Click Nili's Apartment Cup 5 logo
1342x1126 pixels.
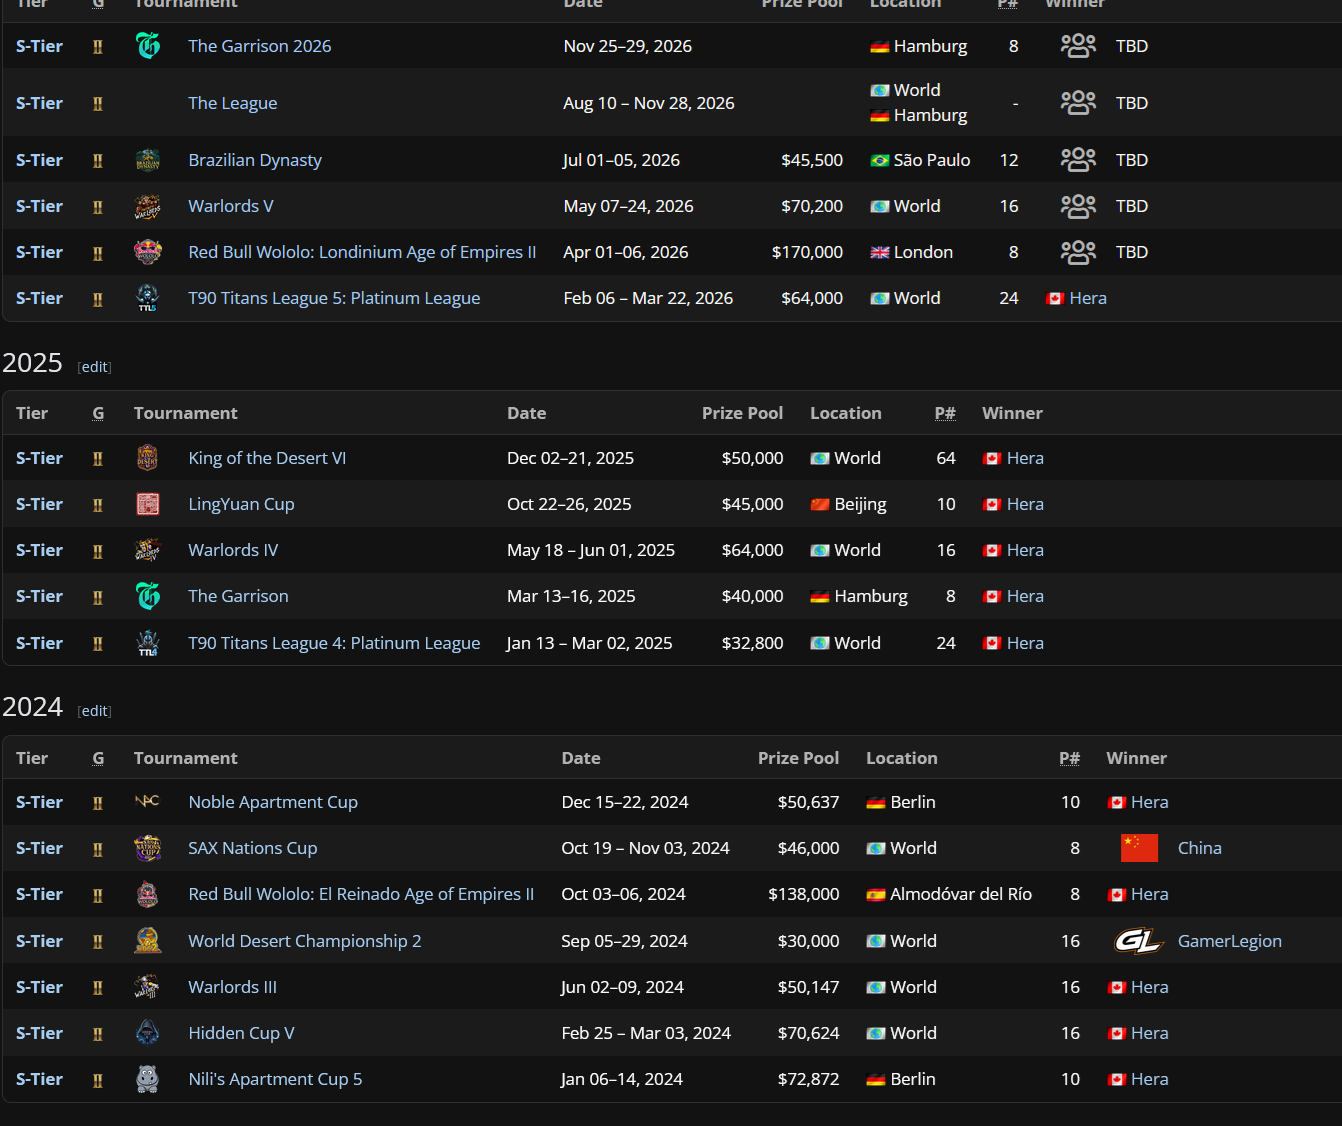click(148, 1079)
